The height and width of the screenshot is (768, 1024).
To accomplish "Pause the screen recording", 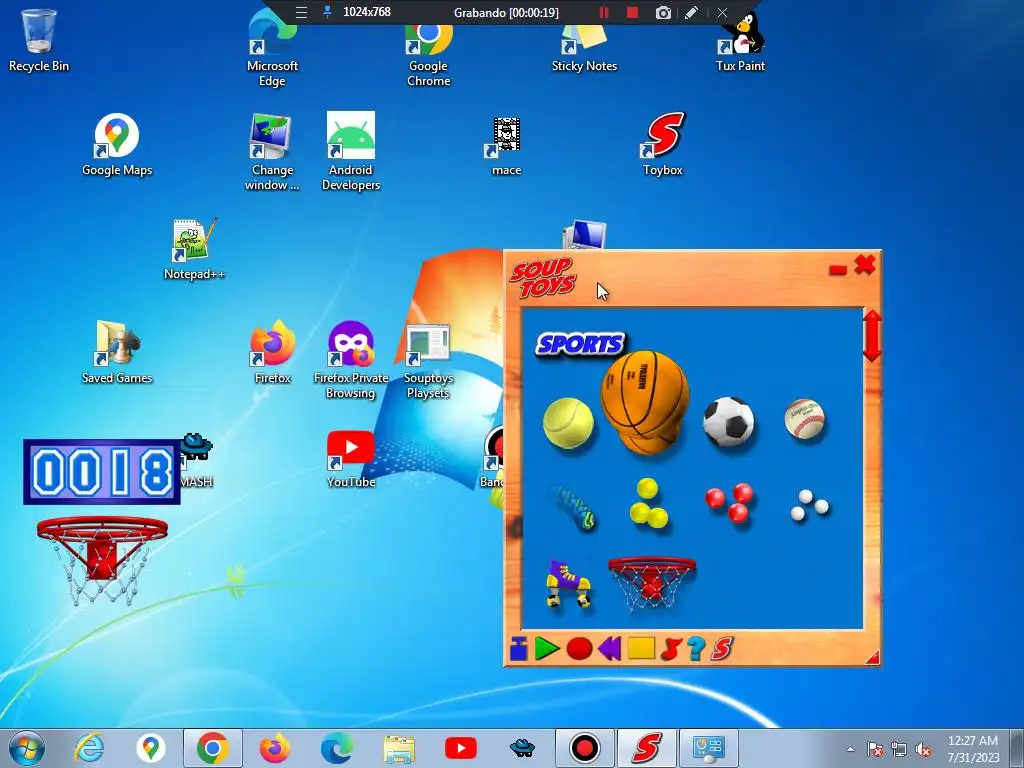I will [603, 12].
